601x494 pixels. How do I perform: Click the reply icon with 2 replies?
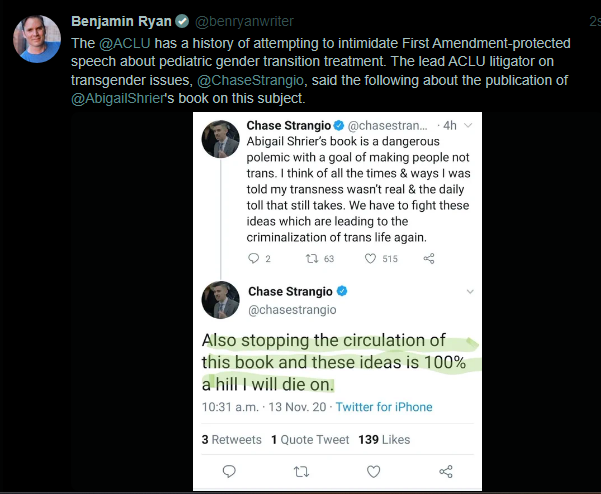tap(252, 259)
